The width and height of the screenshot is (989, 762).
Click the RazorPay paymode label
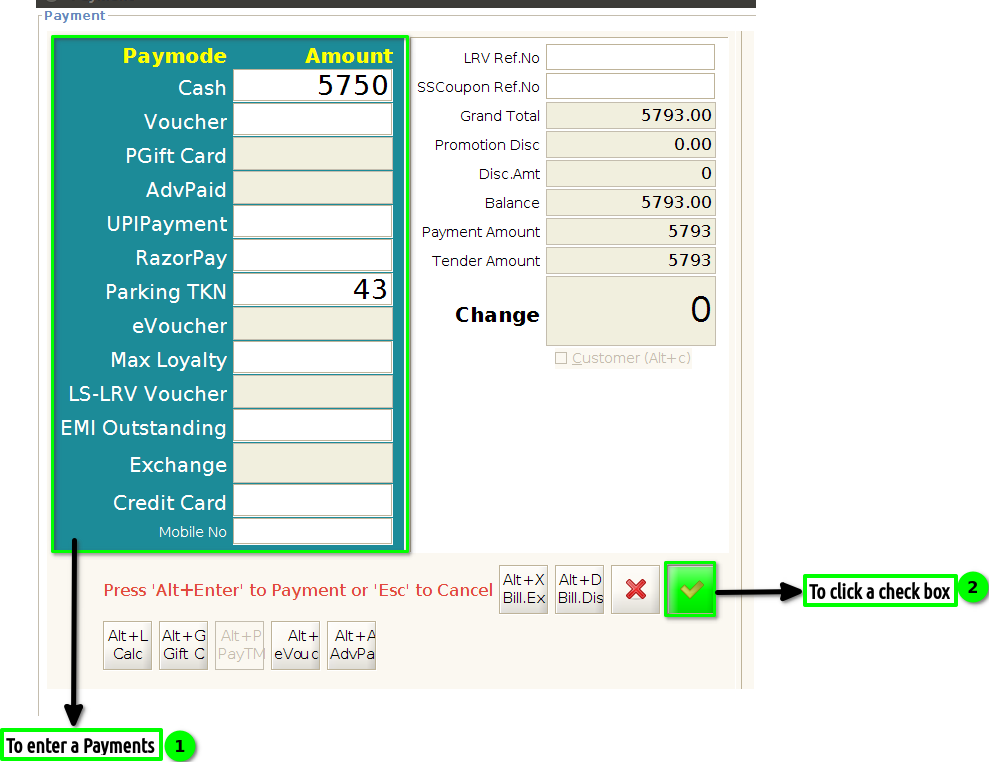point(181,258)
